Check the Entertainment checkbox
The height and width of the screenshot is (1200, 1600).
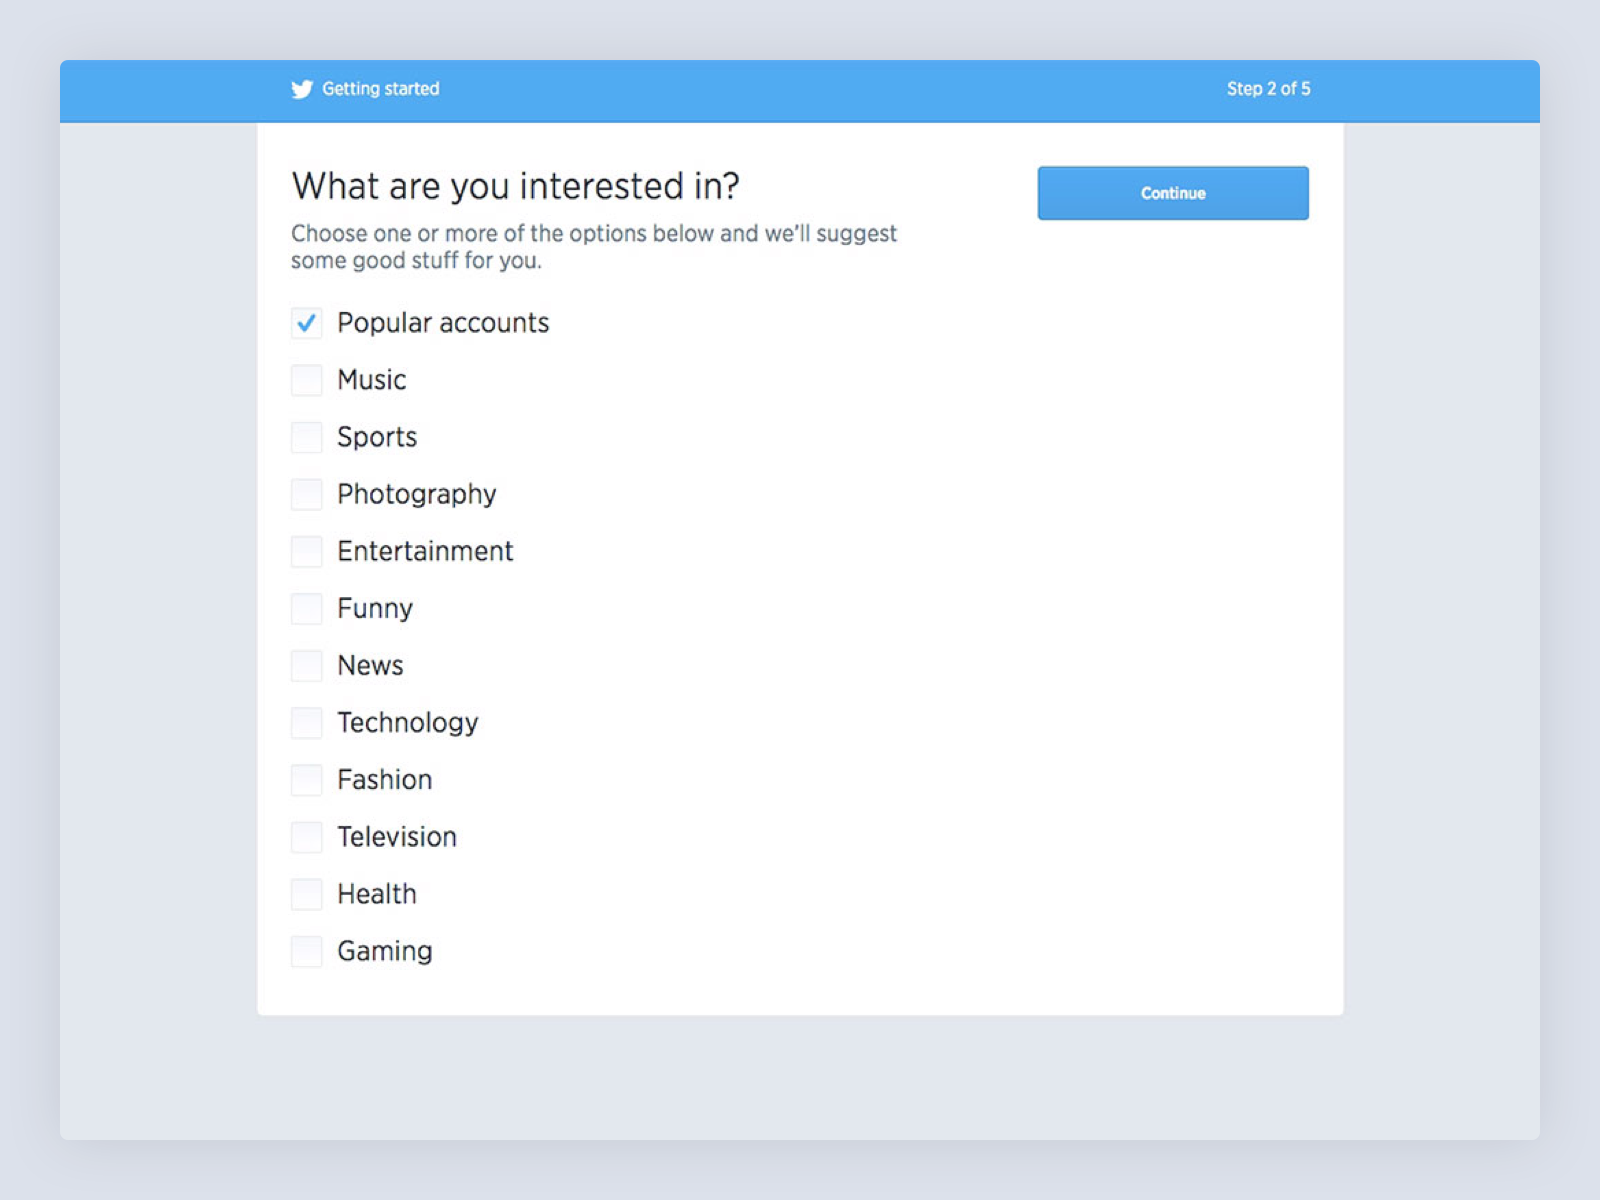[306, 551]
